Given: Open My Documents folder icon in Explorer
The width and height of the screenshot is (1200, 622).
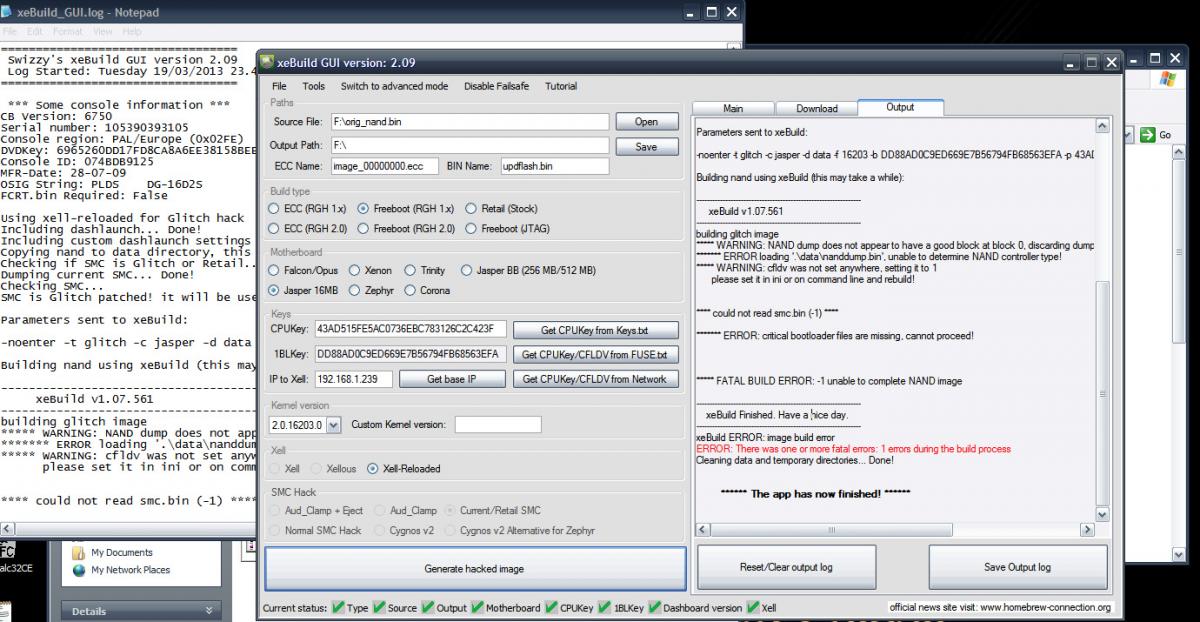Looking at the screenshot, I should [80, 552].
